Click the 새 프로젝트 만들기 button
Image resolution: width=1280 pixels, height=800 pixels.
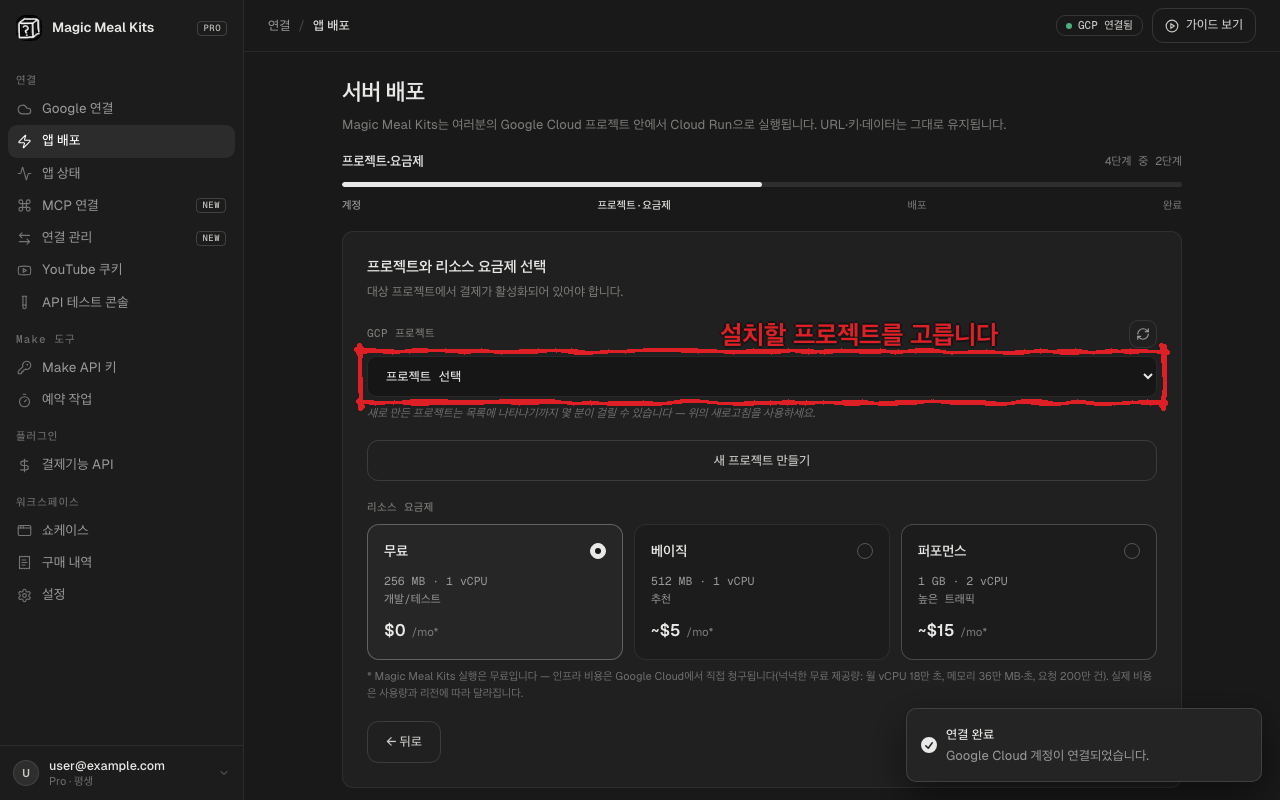[762, 461]
